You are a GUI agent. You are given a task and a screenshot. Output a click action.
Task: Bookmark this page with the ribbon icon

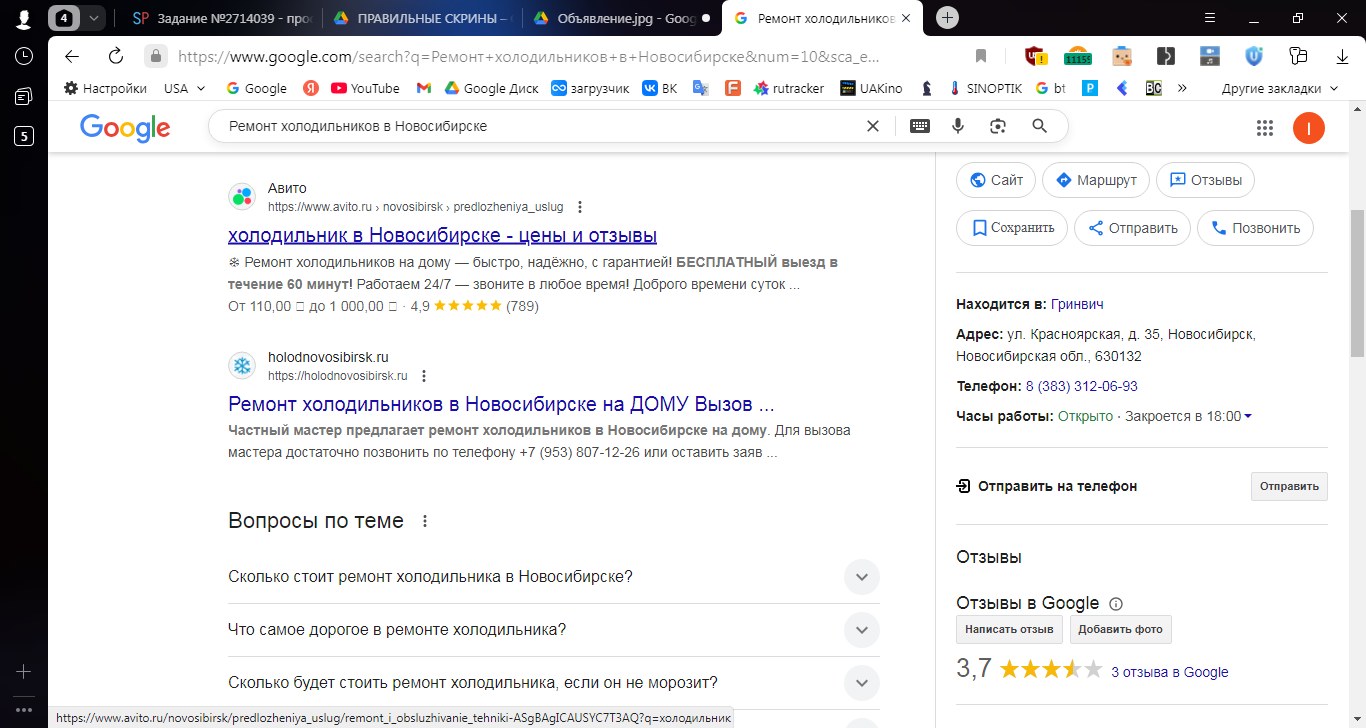[981, 56]
